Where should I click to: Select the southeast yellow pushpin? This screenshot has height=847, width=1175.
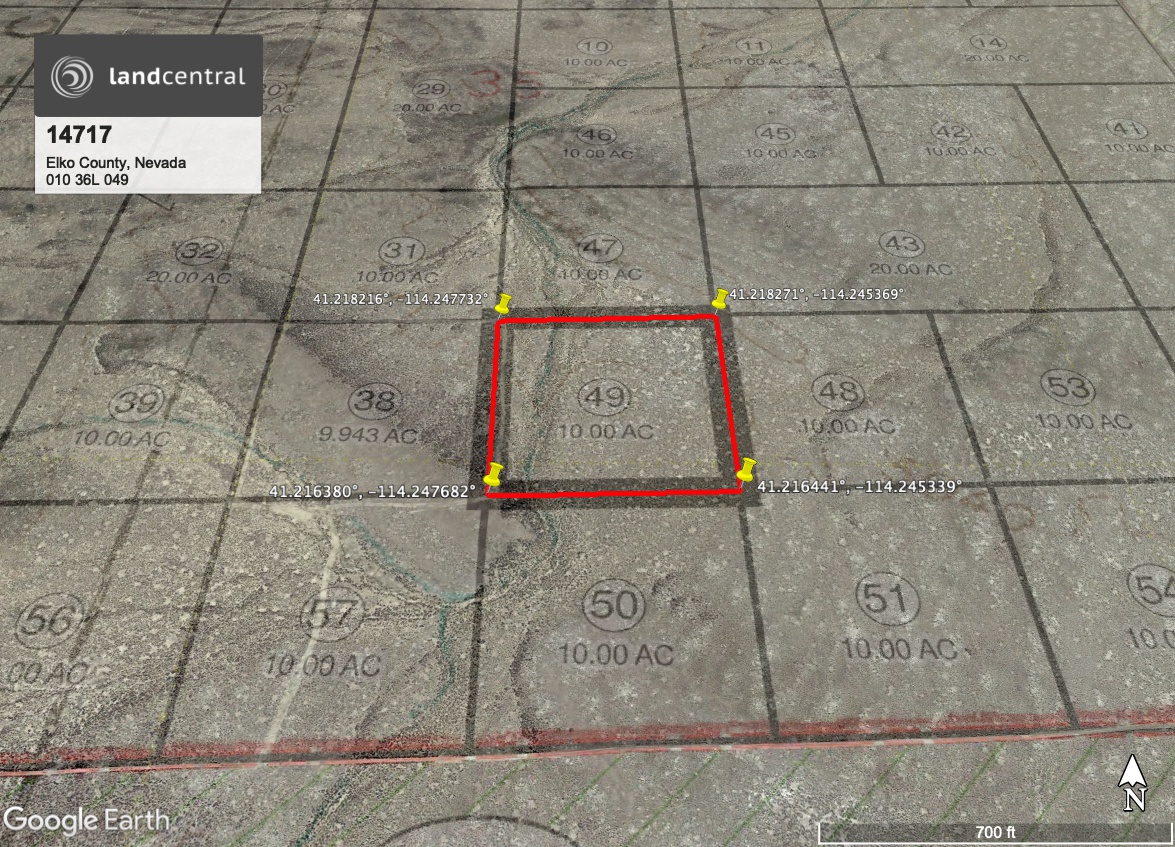click(x=746, y=469)
